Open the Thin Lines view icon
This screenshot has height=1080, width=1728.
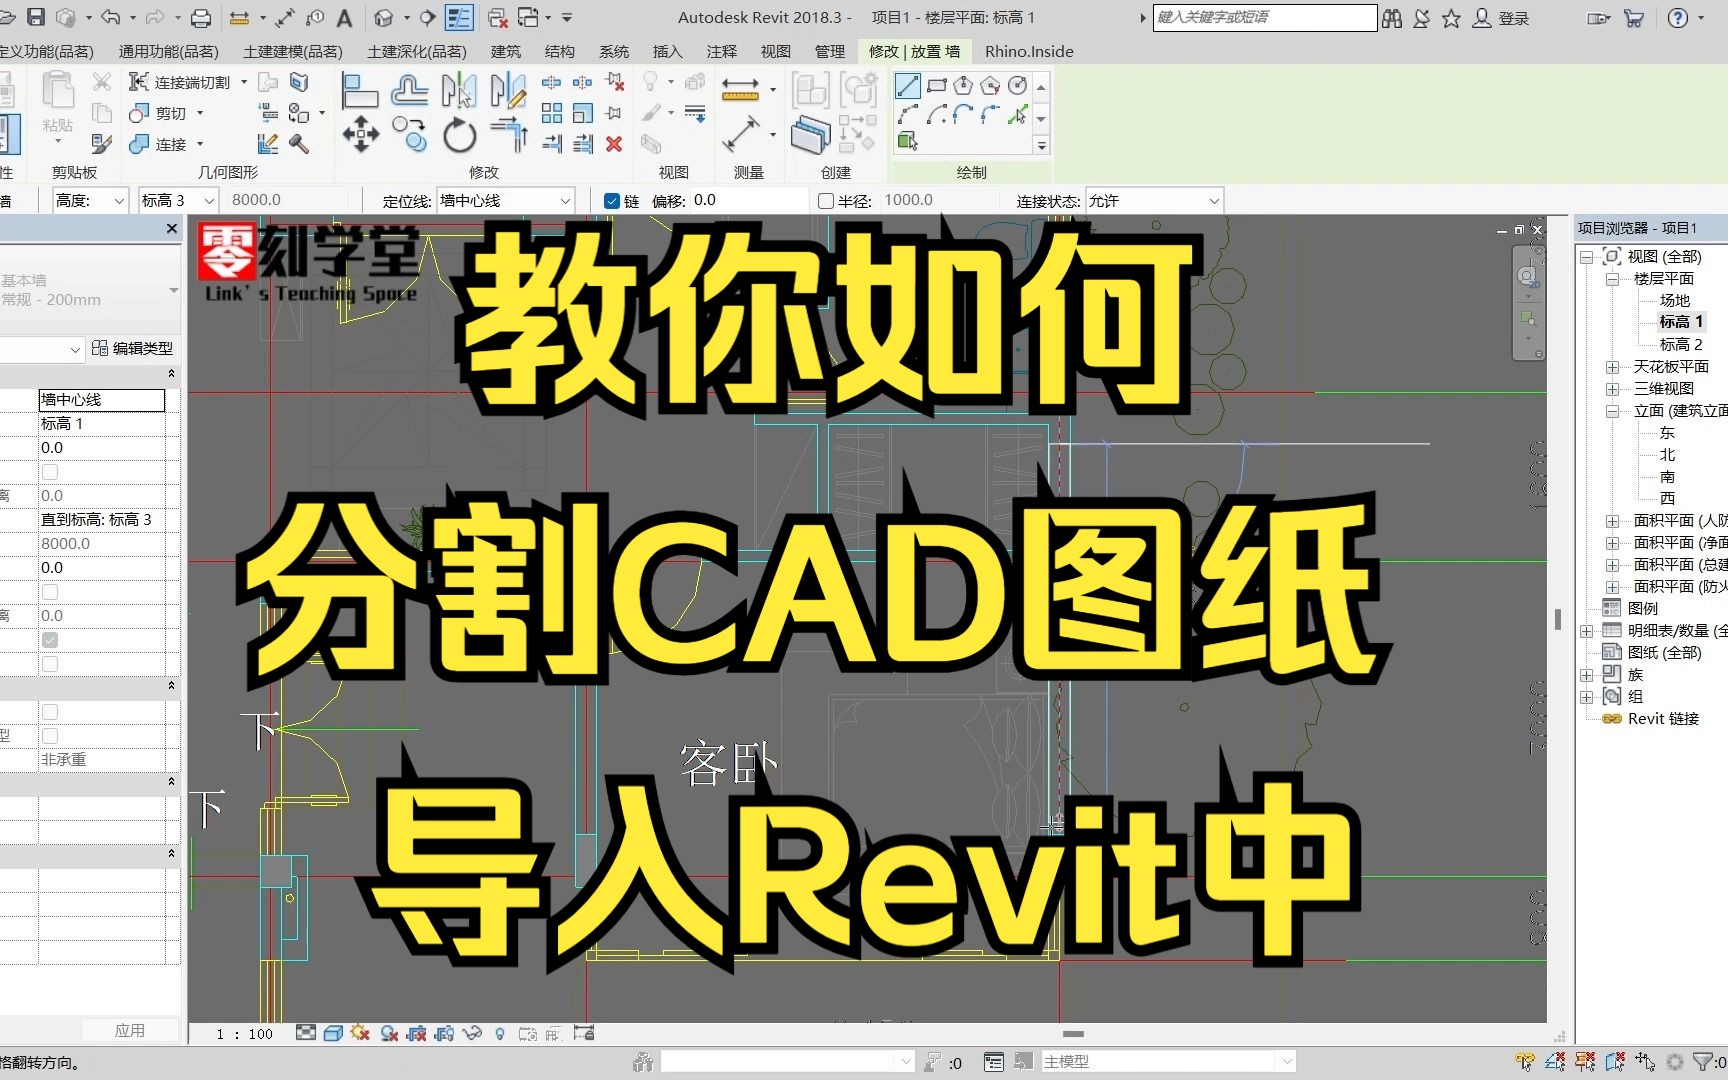point(459,19)
